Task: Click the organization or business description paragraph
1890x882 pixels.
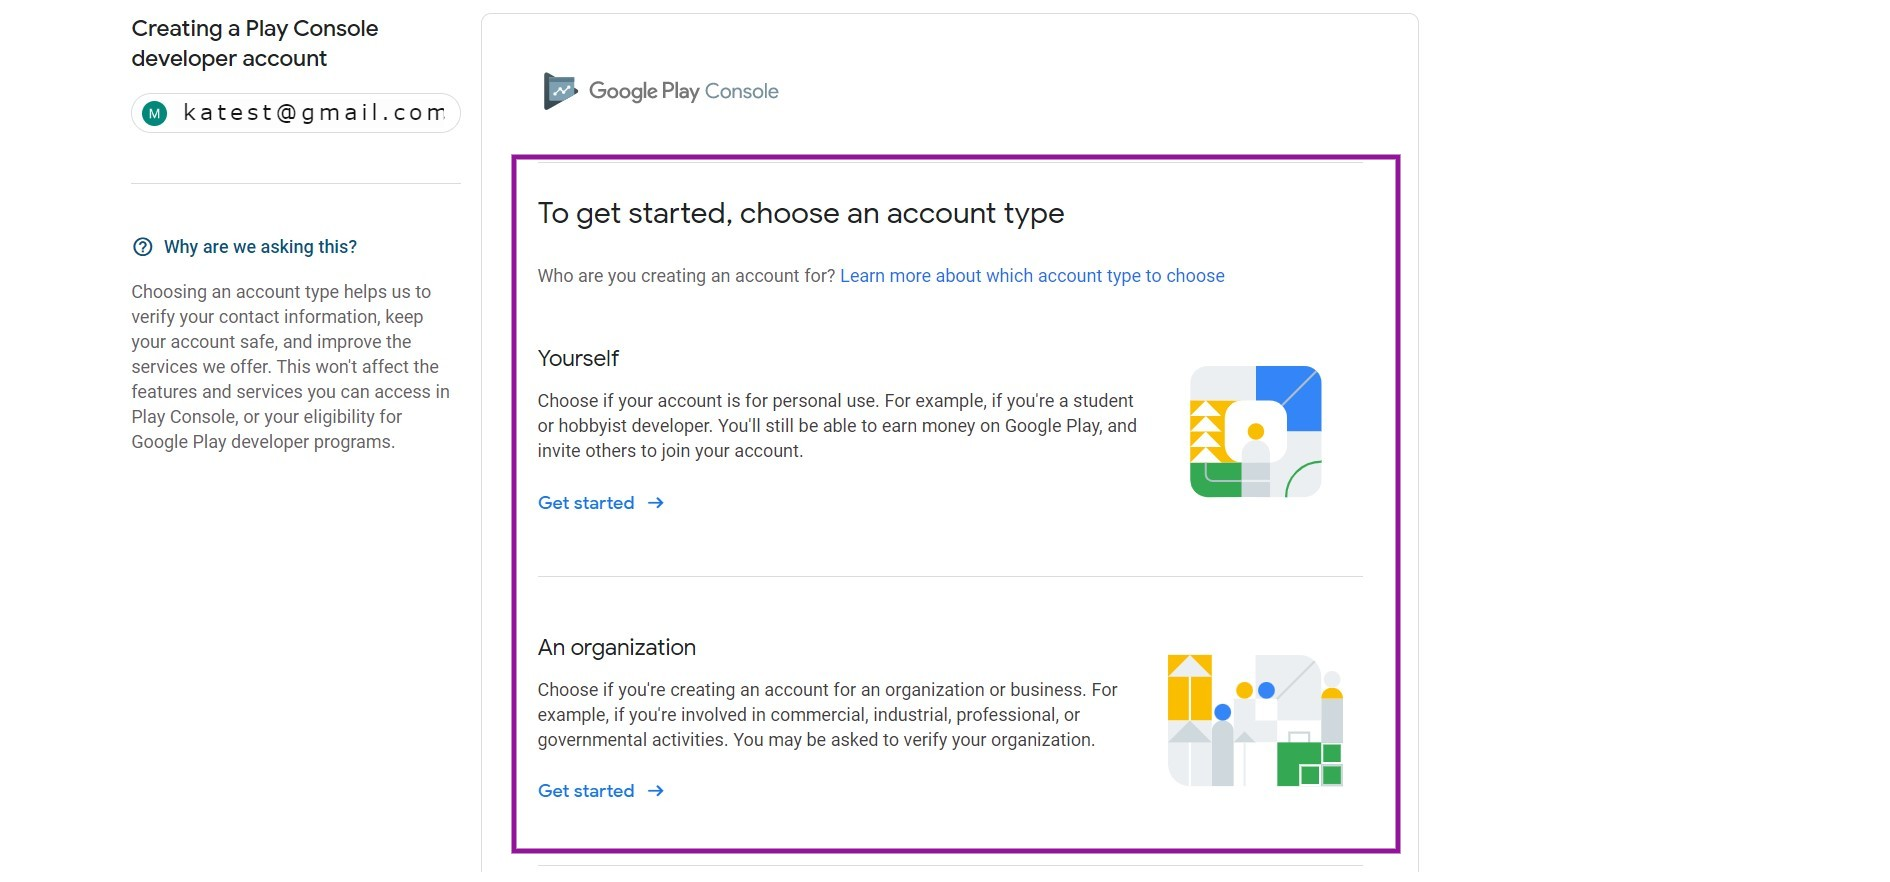Action: [827, 715]
